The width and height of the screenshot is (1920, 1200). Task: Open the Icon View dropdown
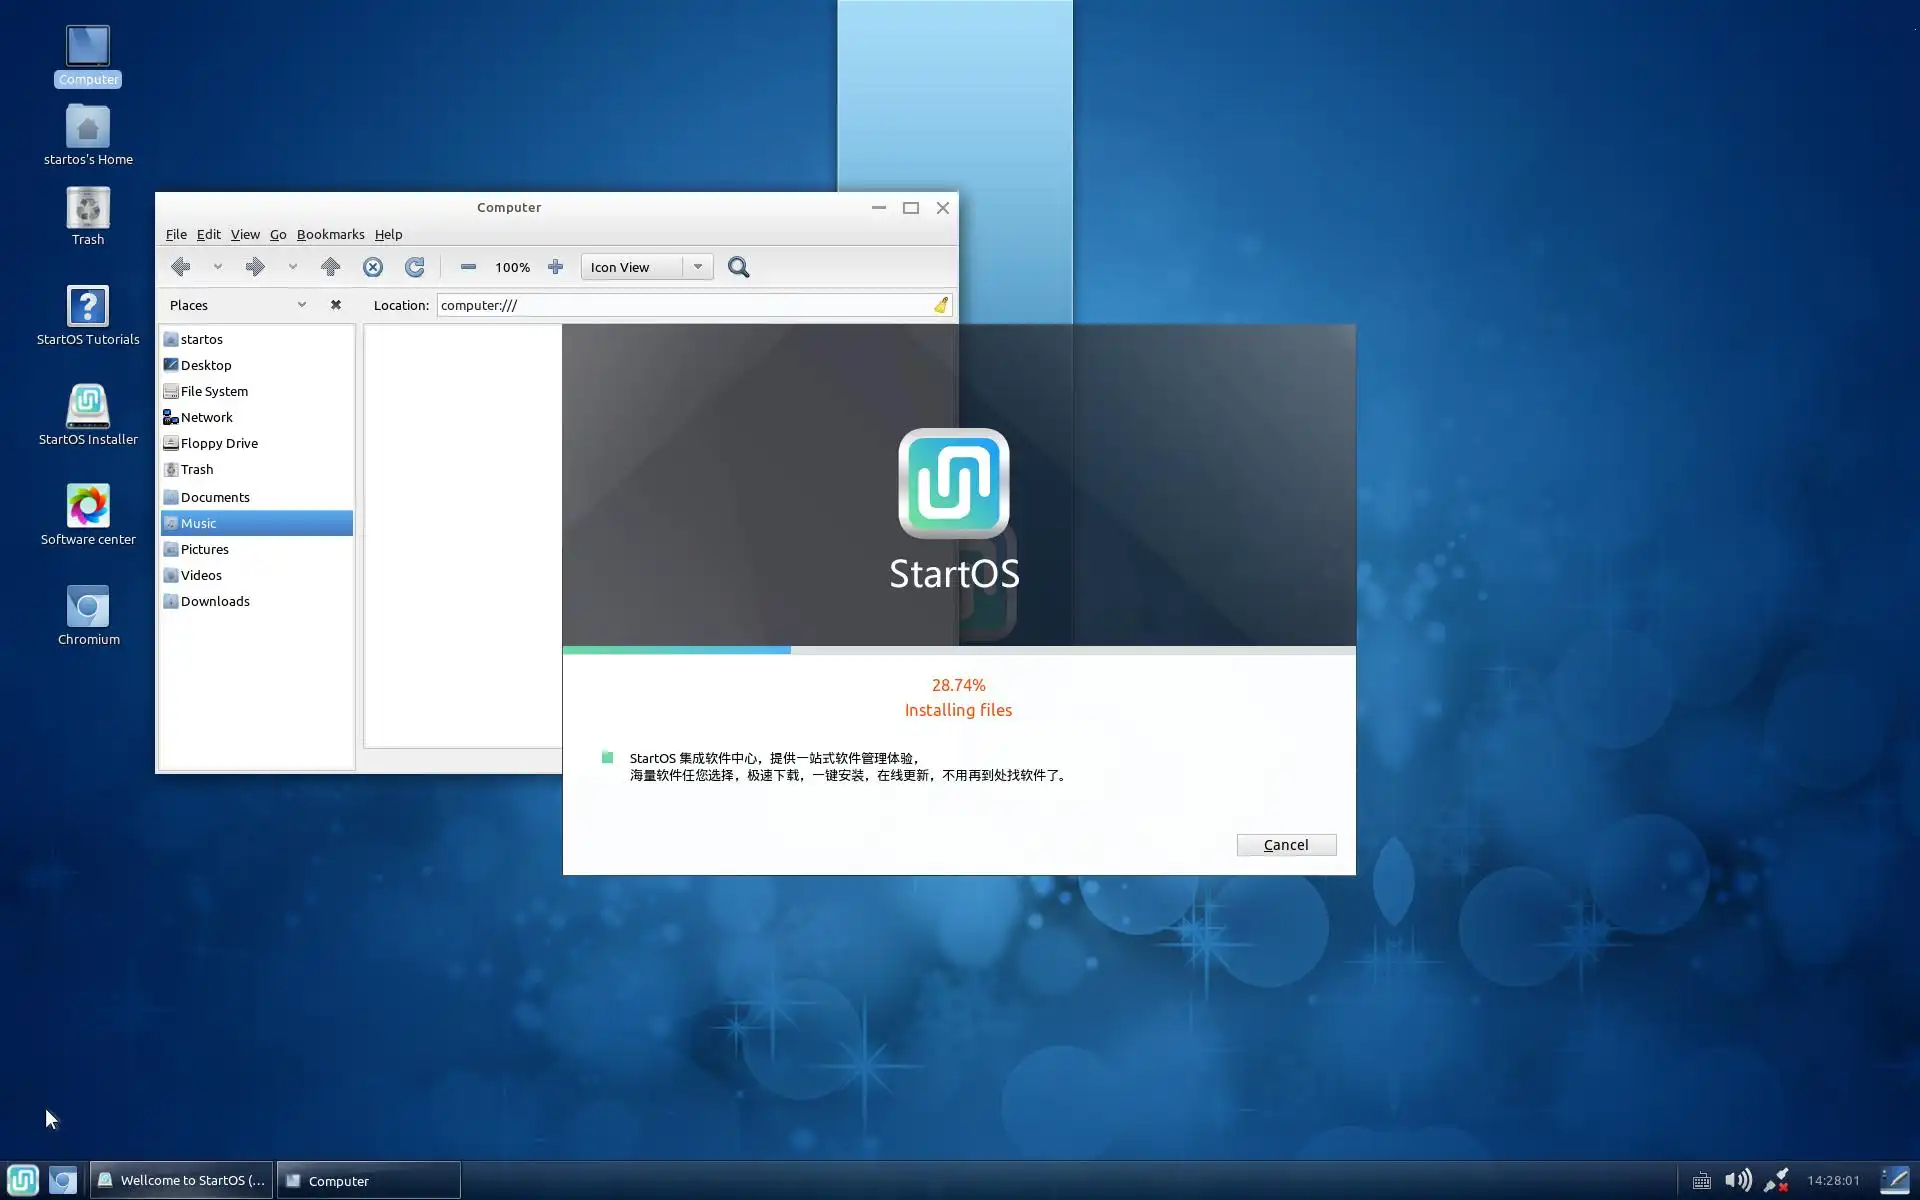pyautogui.click(x=697, y=267)
